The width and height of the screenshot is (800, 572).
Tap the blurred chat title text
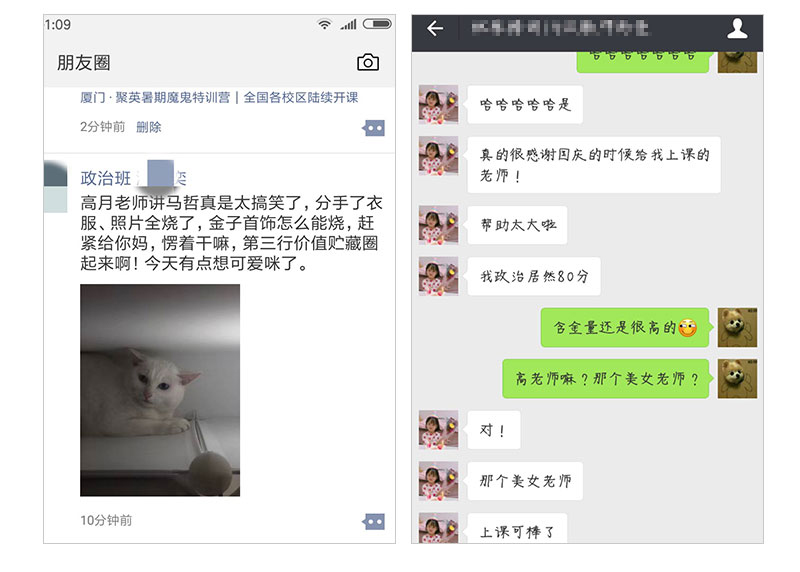tap(559, 28)
